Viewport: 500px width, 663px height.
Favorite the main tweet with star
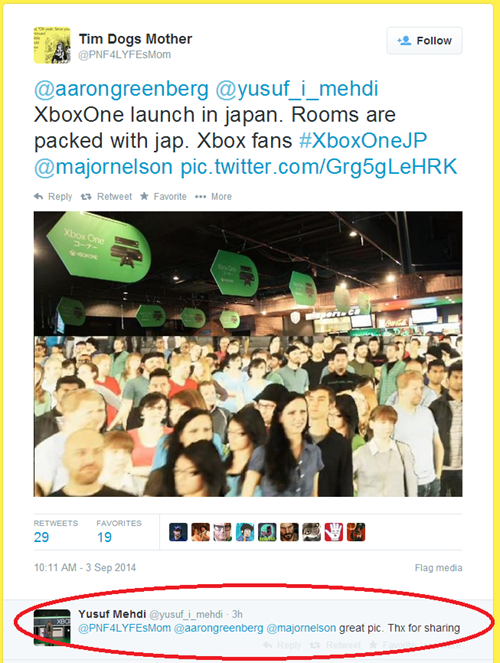click(163, 197)
